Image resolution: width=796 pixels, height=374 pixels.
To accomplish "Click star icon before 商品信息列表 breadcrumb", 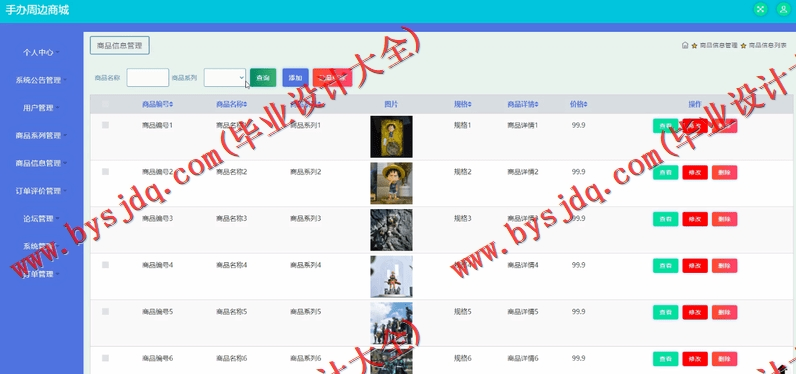I will tap(744, 46).
